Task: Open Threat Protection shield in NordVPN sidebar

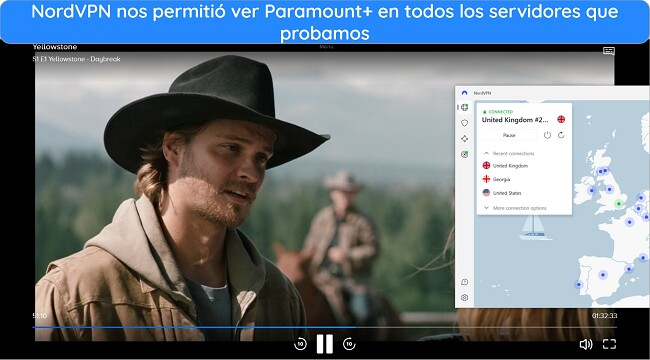Action: pos(464,123)
